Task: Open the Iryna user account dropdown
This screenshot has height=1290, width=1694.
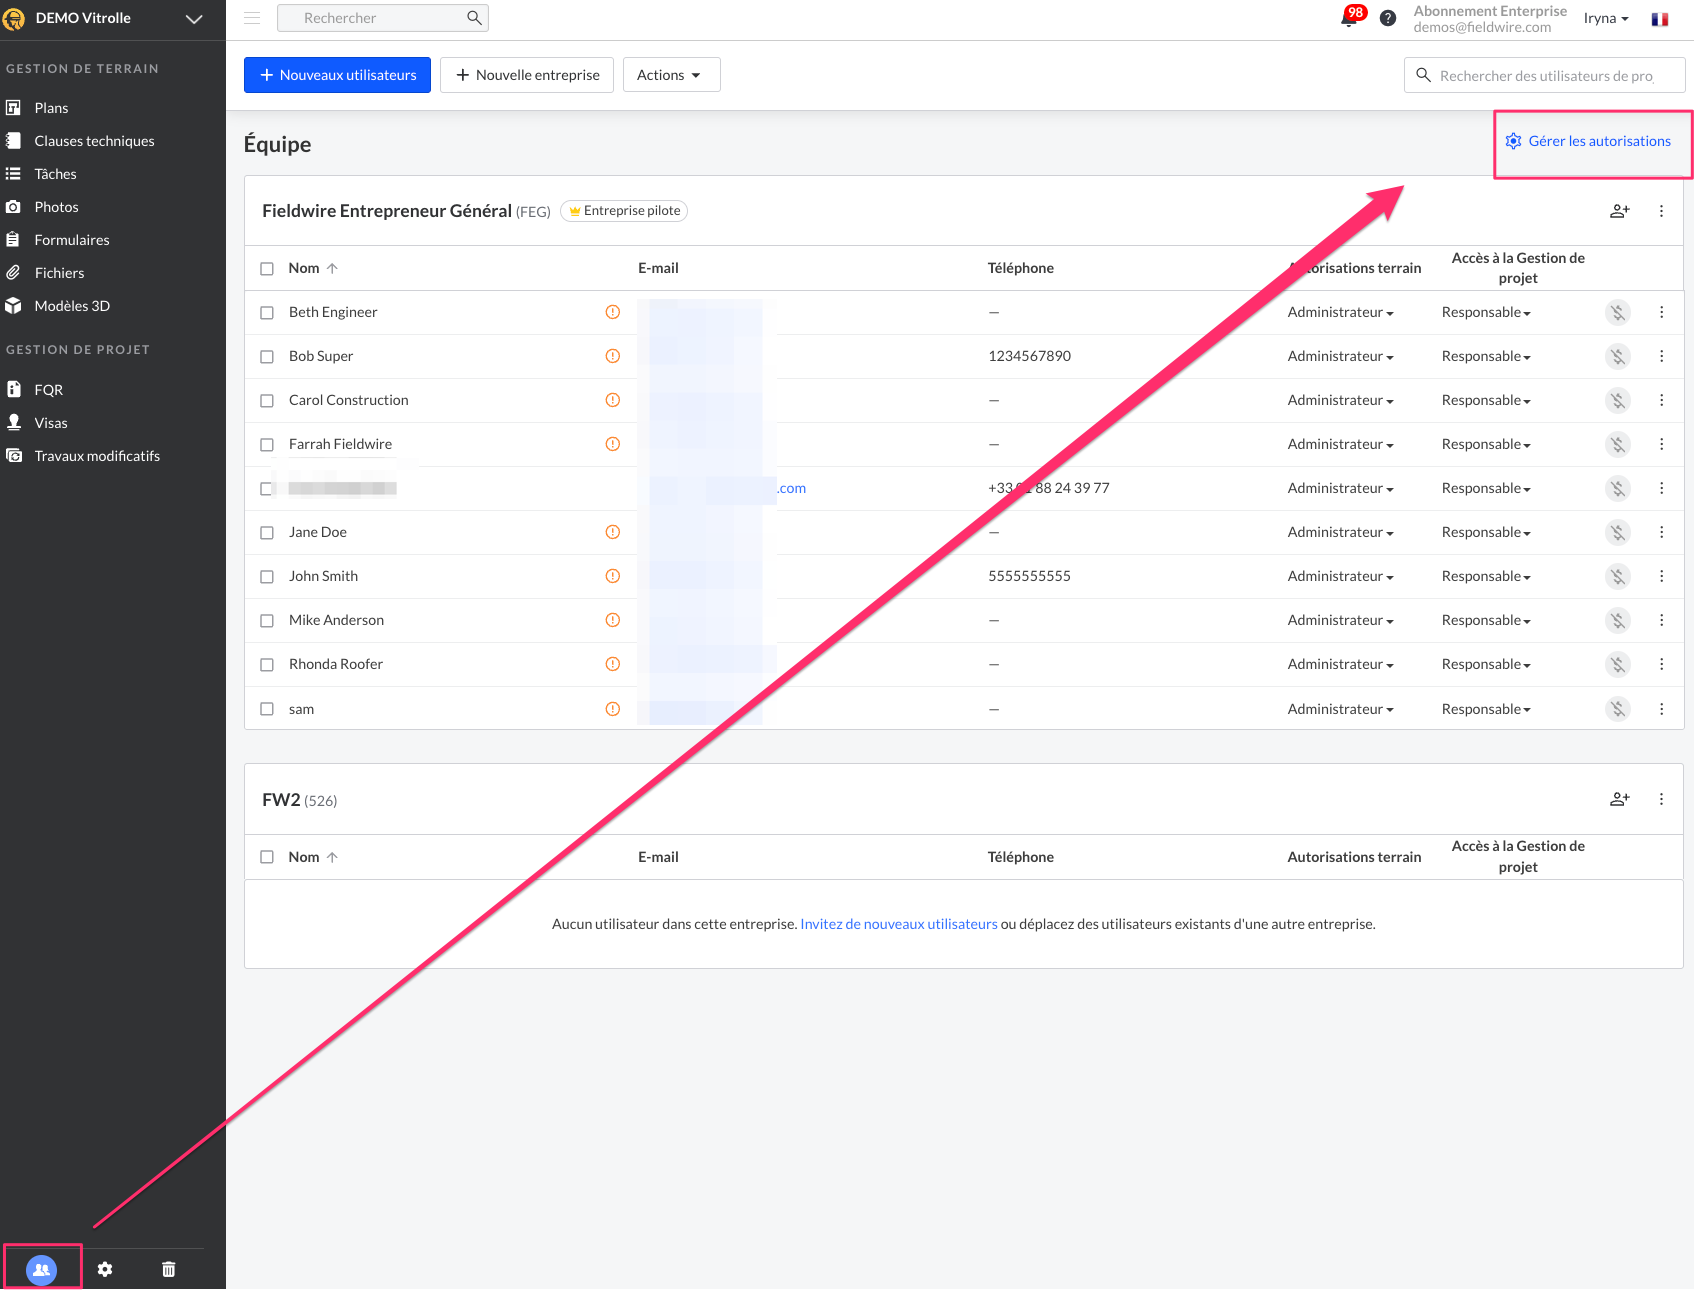Action: pos(1605,18)
